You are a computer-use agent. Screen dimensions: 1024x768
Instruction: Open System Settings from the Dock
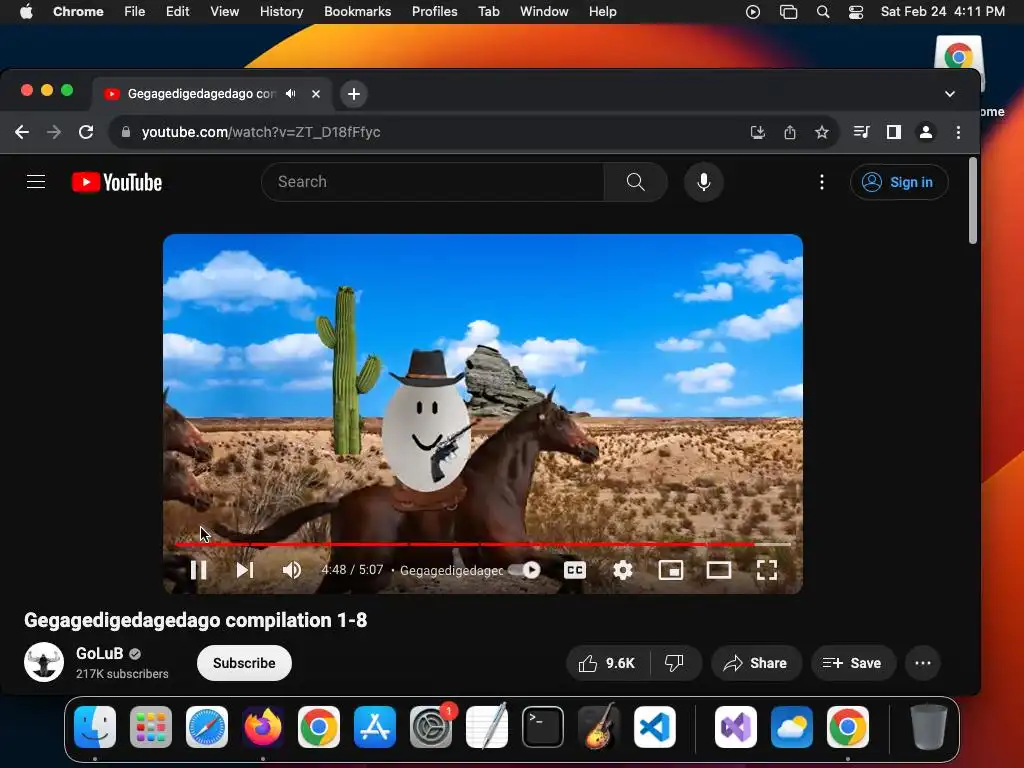click(431, 727)
